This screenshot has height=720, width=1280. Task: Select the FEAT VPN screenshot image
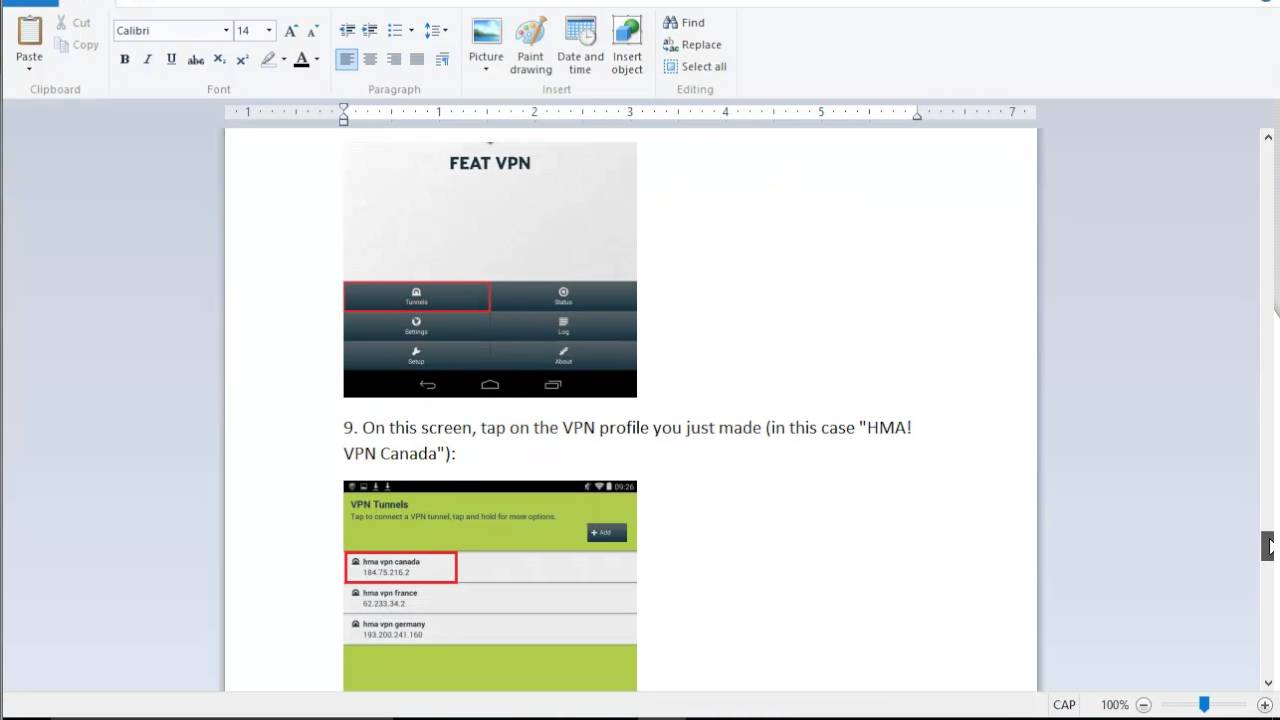490,269
